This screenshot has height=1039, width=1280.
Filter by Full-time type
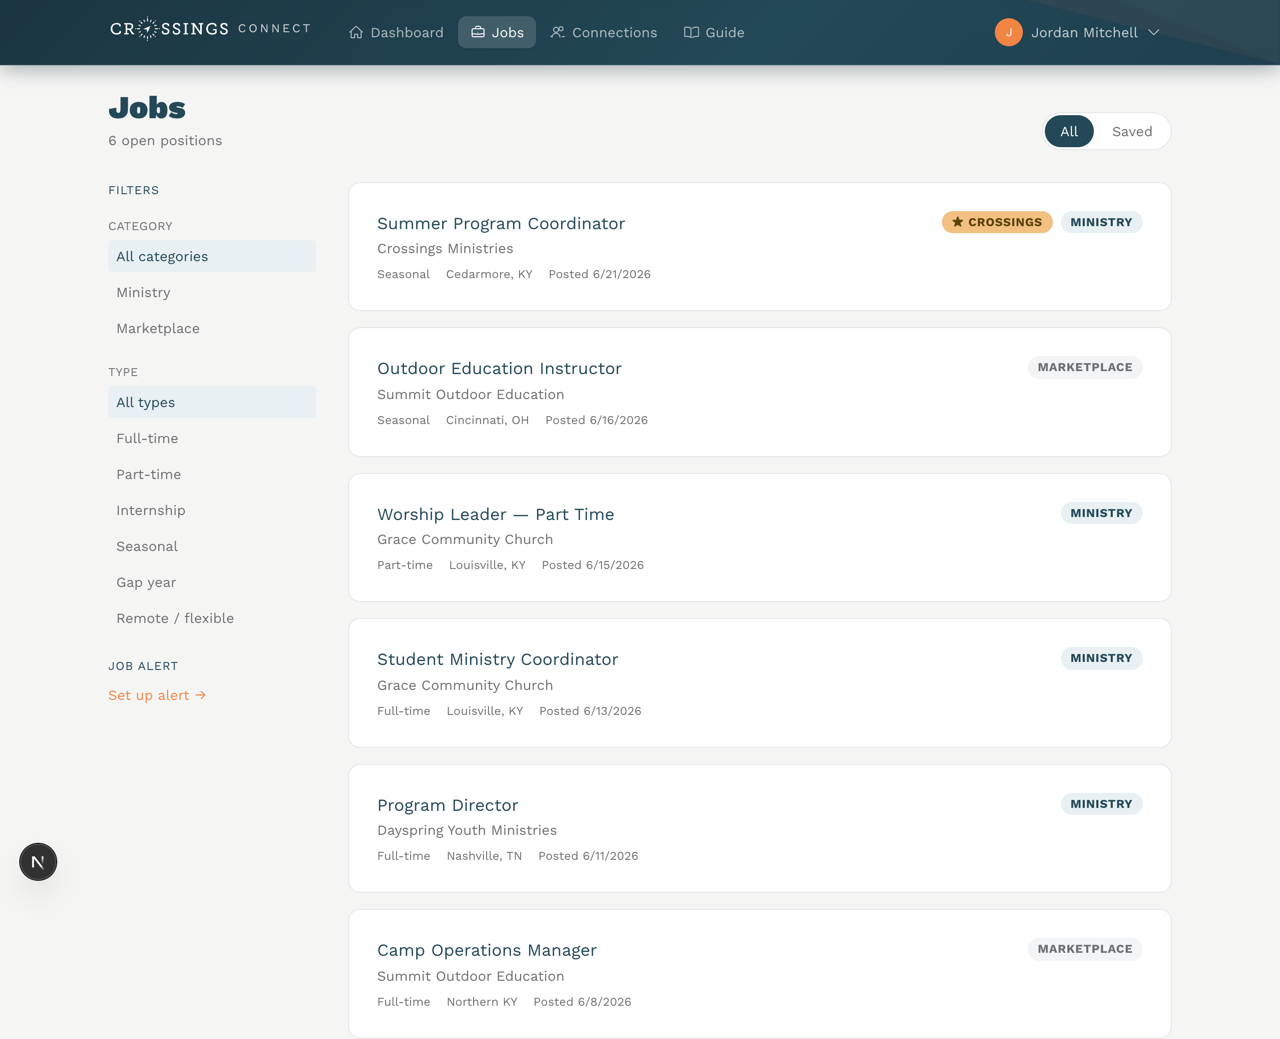(x=212, y=438)
